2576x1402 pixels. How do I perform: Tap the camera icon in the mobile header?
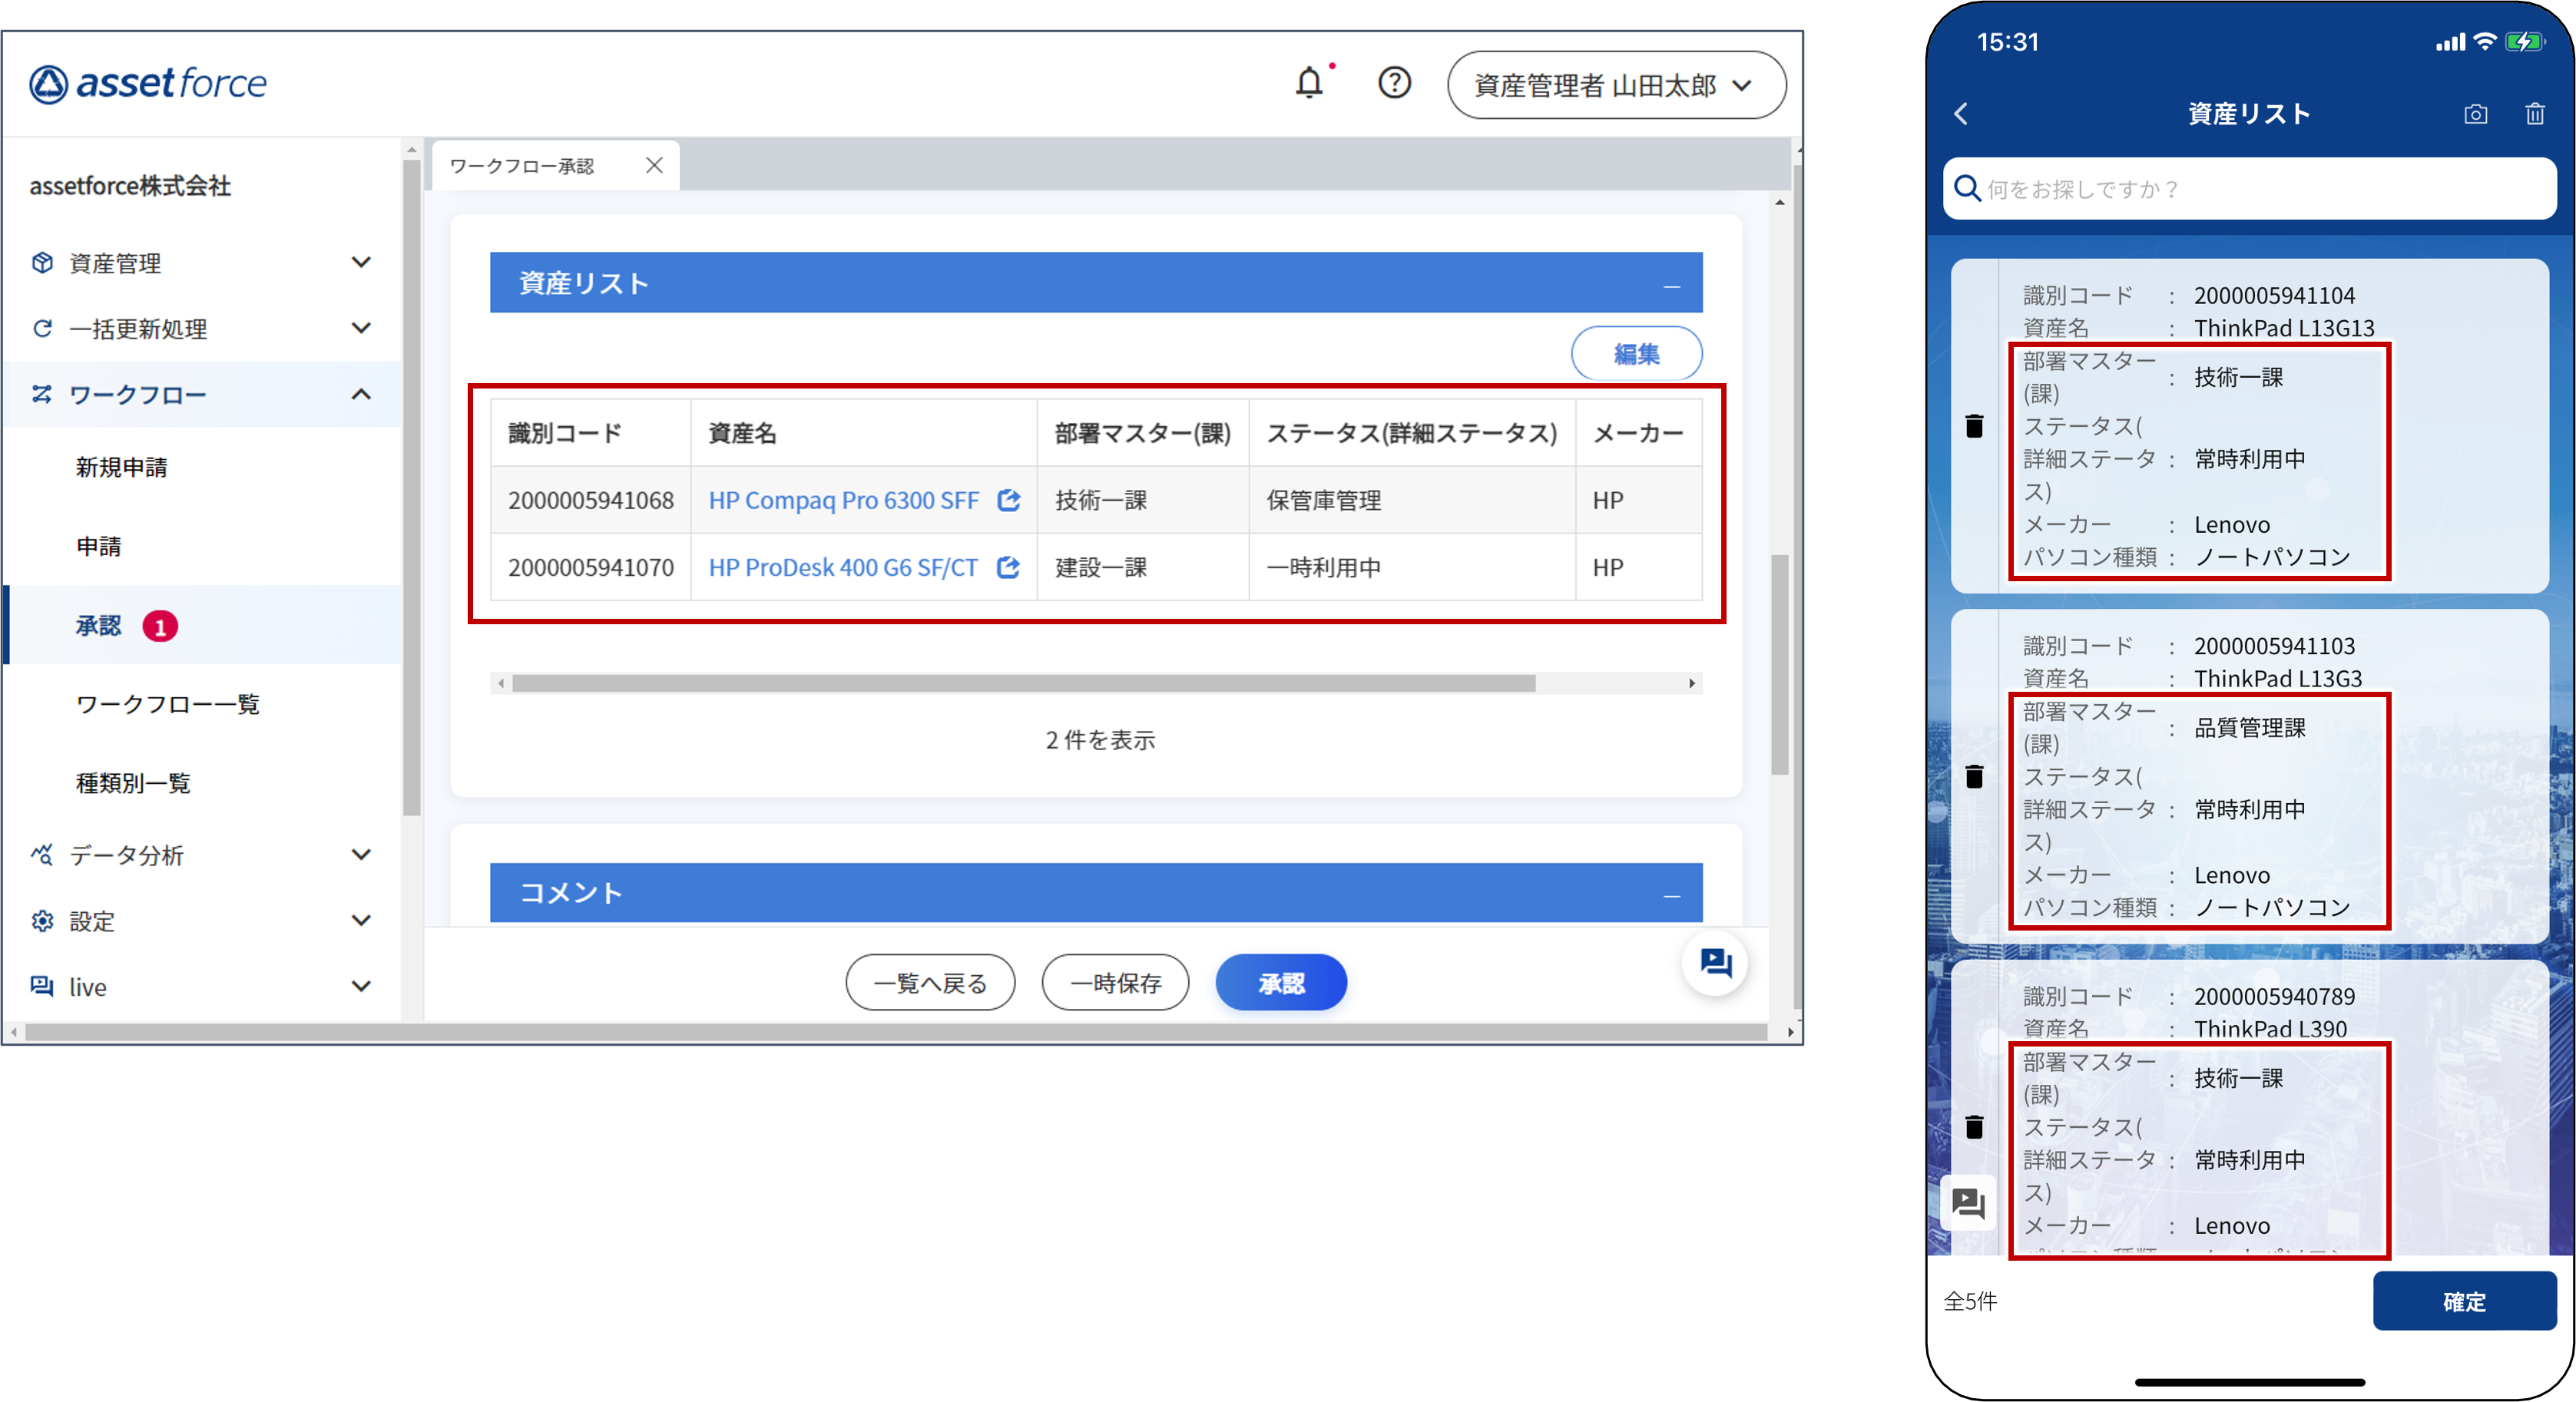[2475, 114]
